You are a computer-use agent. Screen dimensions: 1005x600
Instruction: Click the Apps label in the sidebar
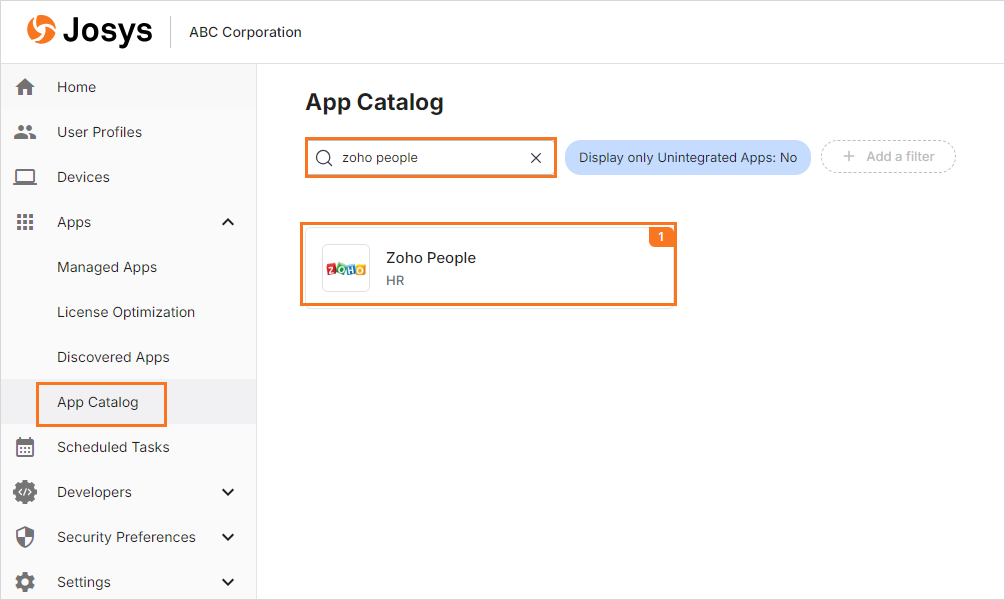[74, 222]
